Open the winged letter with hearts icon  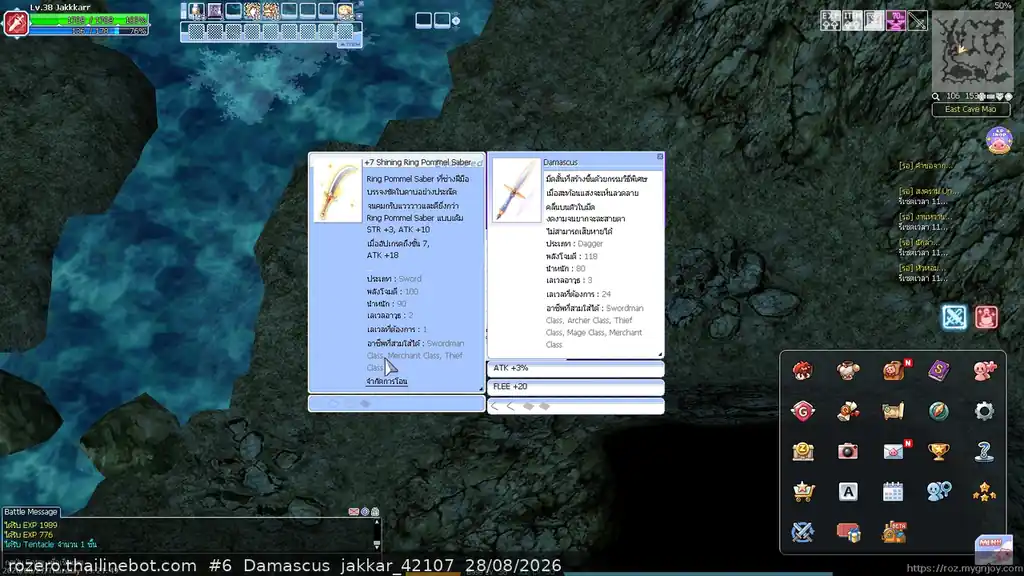coord(848,411)
